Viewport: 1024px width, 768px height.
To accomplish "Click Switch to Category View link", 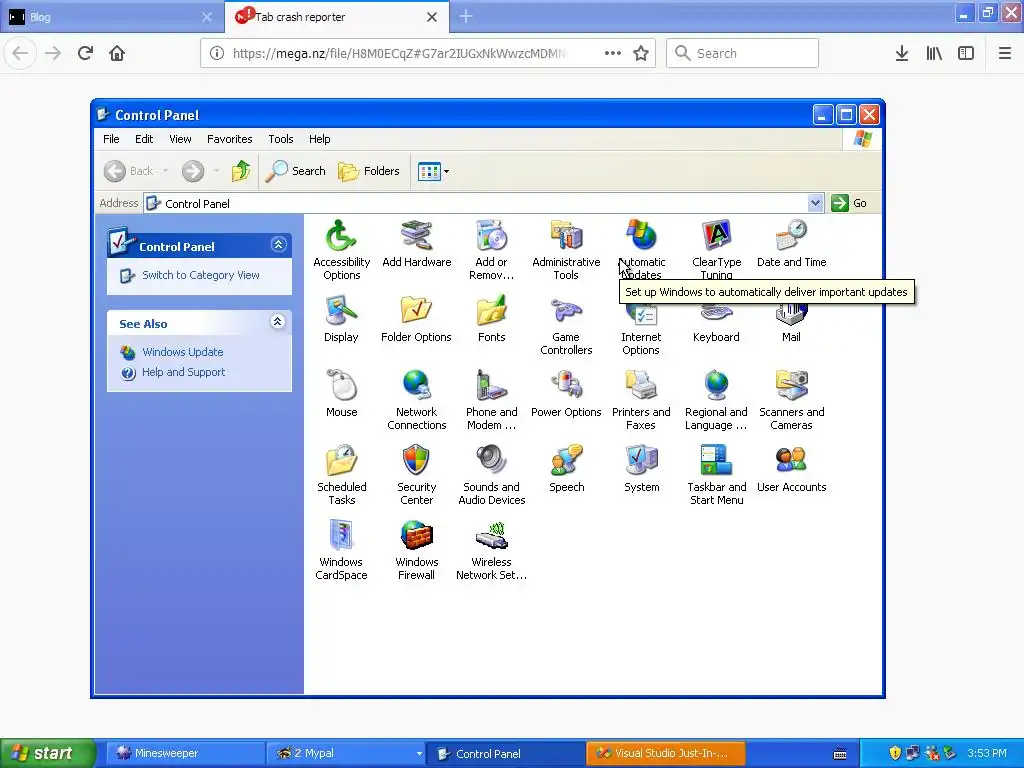I will pos(200,276).
